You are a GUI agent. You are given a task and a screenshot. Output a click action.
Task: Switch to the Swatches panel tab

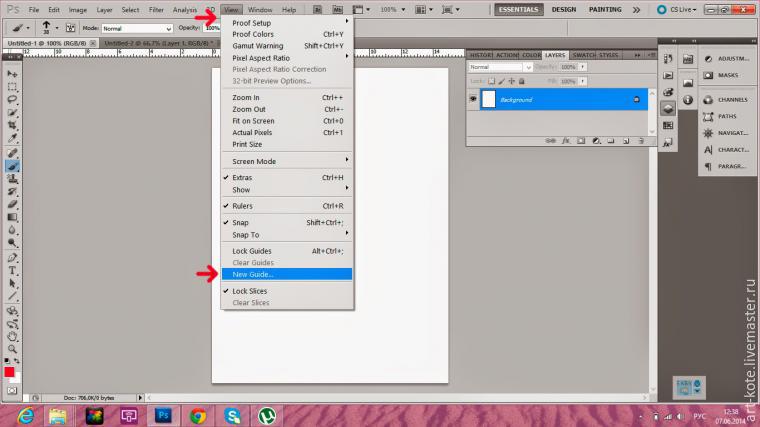pos(581,55)
